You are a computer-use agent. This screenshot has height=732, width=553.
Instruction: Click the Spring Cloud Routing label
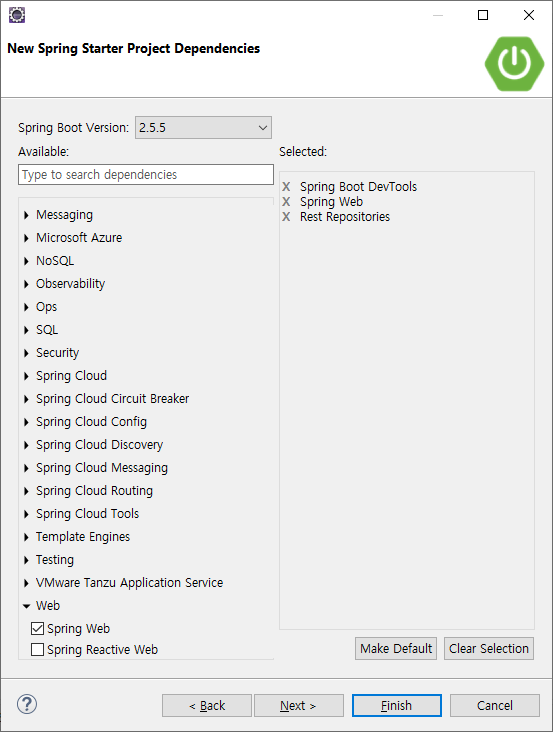(x=94, y=491)
